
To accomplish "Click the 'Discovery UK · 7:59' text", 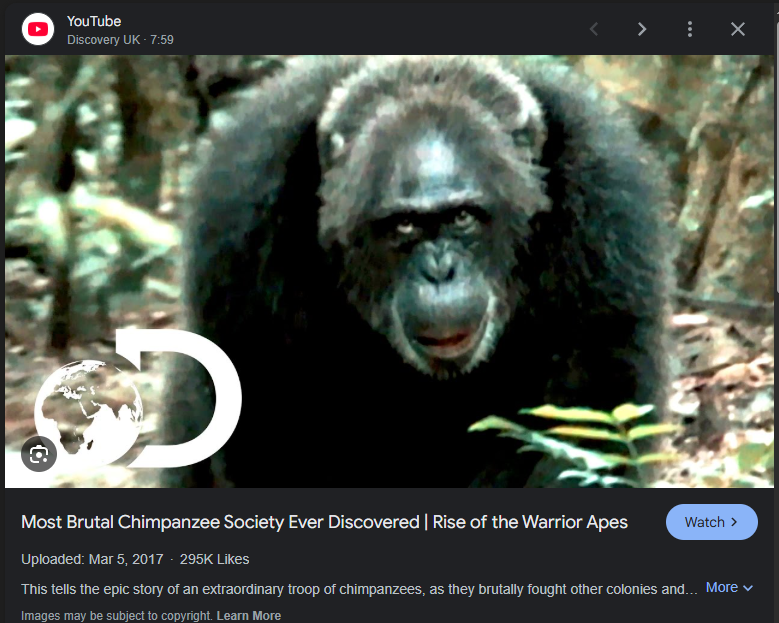I will tap(120, 40).
